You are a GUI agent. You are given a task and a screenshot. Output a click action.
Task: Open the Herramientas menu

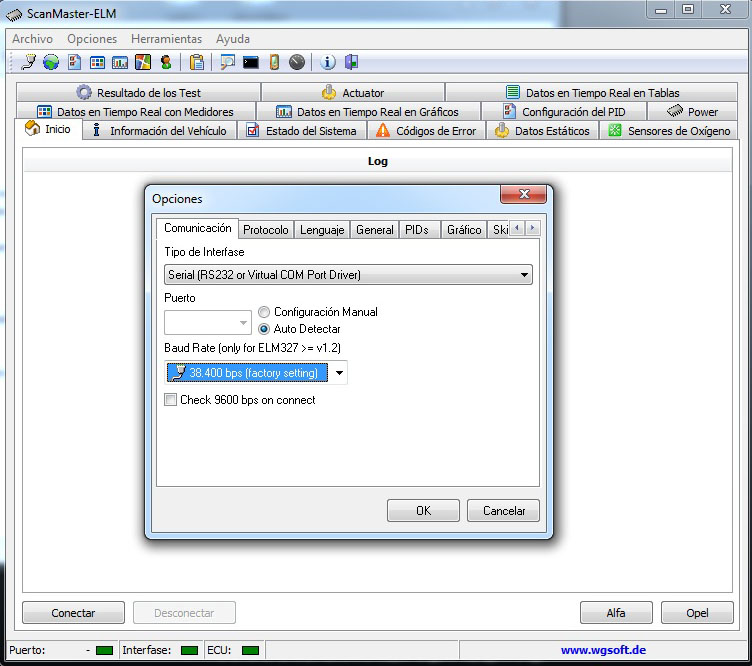point(166,39)
